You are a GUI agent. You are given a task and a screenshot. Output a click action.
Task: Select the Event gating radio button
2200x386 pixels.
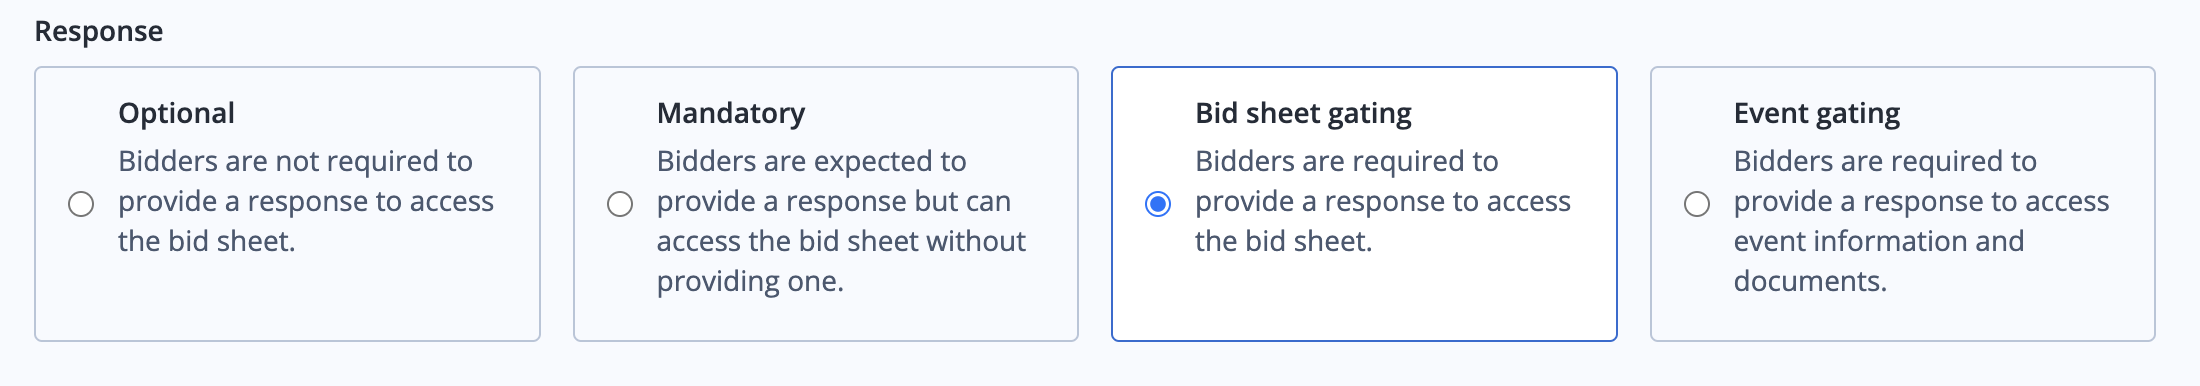pyautogui.click(x=1697, y=204)
